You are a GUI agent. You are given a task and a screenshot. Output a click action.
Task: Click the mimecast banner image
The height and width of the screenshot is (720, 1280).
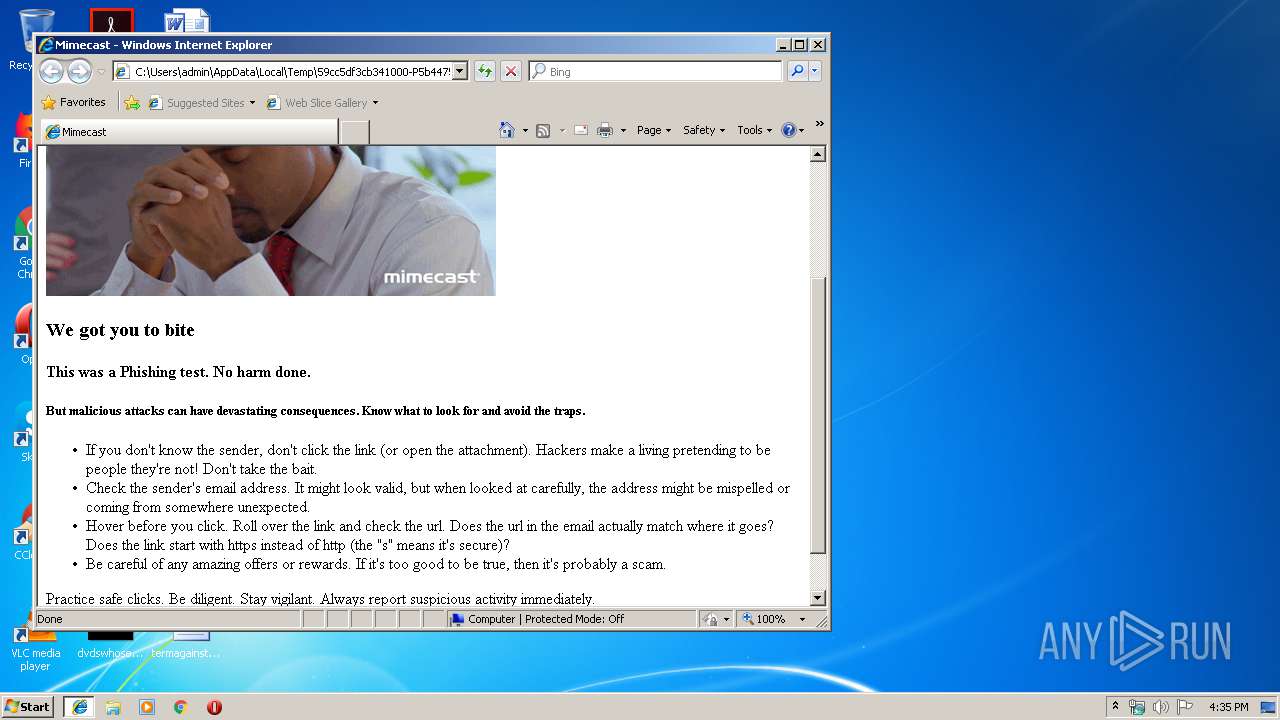pyautogui.click(x=270, y=221)
